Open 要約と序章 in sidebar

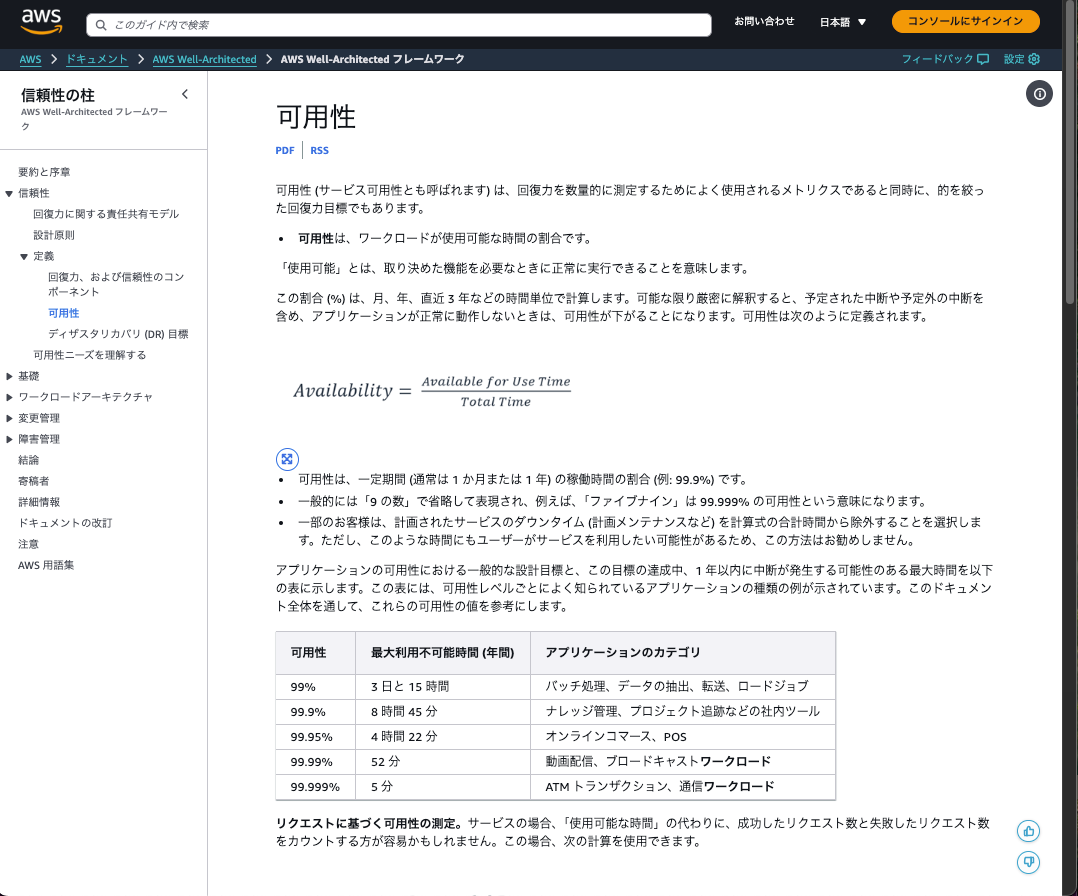(44, 172)
